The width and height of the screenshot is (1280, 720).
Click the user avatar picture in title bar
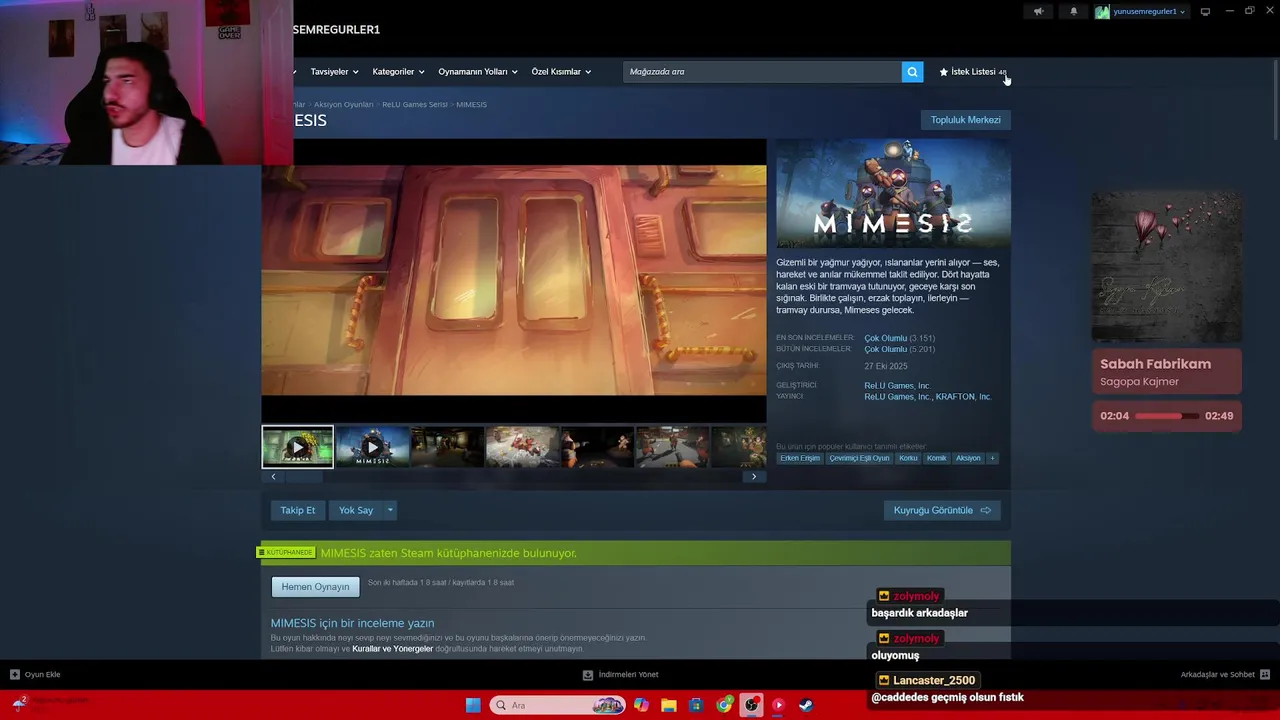[1102, 11]
